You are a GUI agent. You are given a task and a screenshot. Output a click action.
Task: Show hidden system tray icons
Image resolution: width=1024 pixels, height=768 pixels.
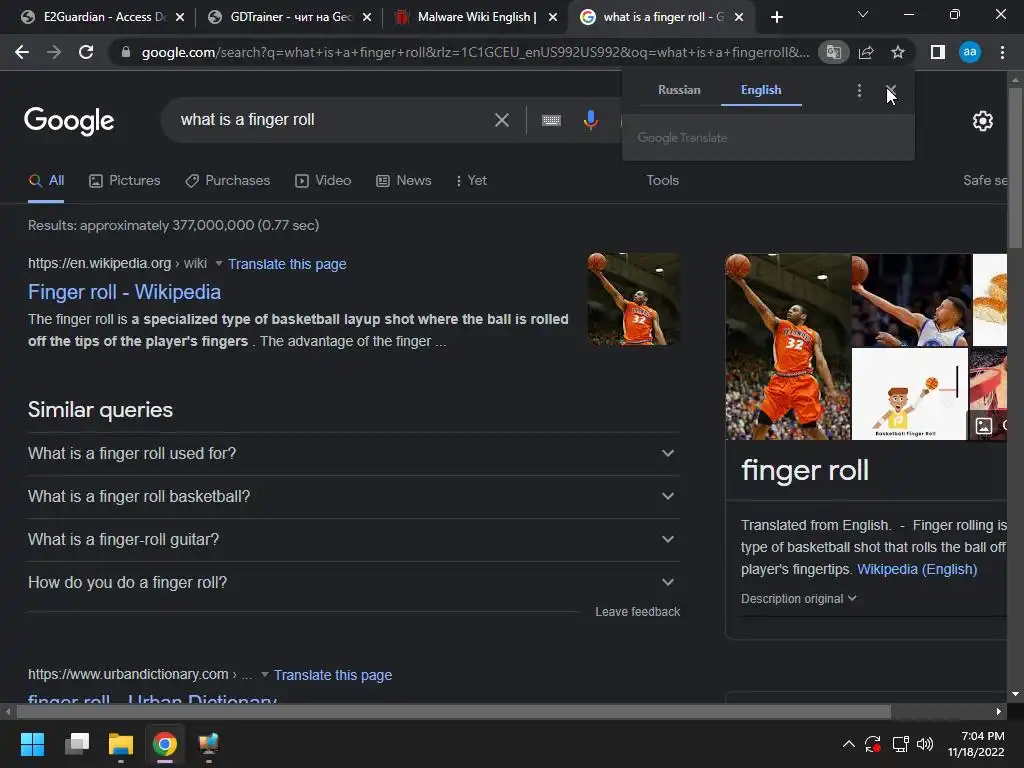(x=848, y=744)
